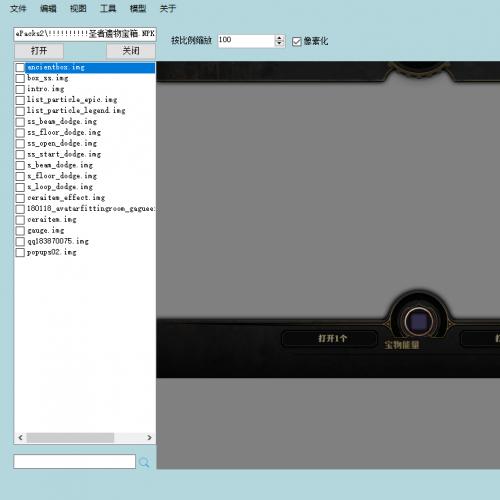Viewport: 500px width, 500px height.
Task: Click the 打开 button
Action: (39, 51)
